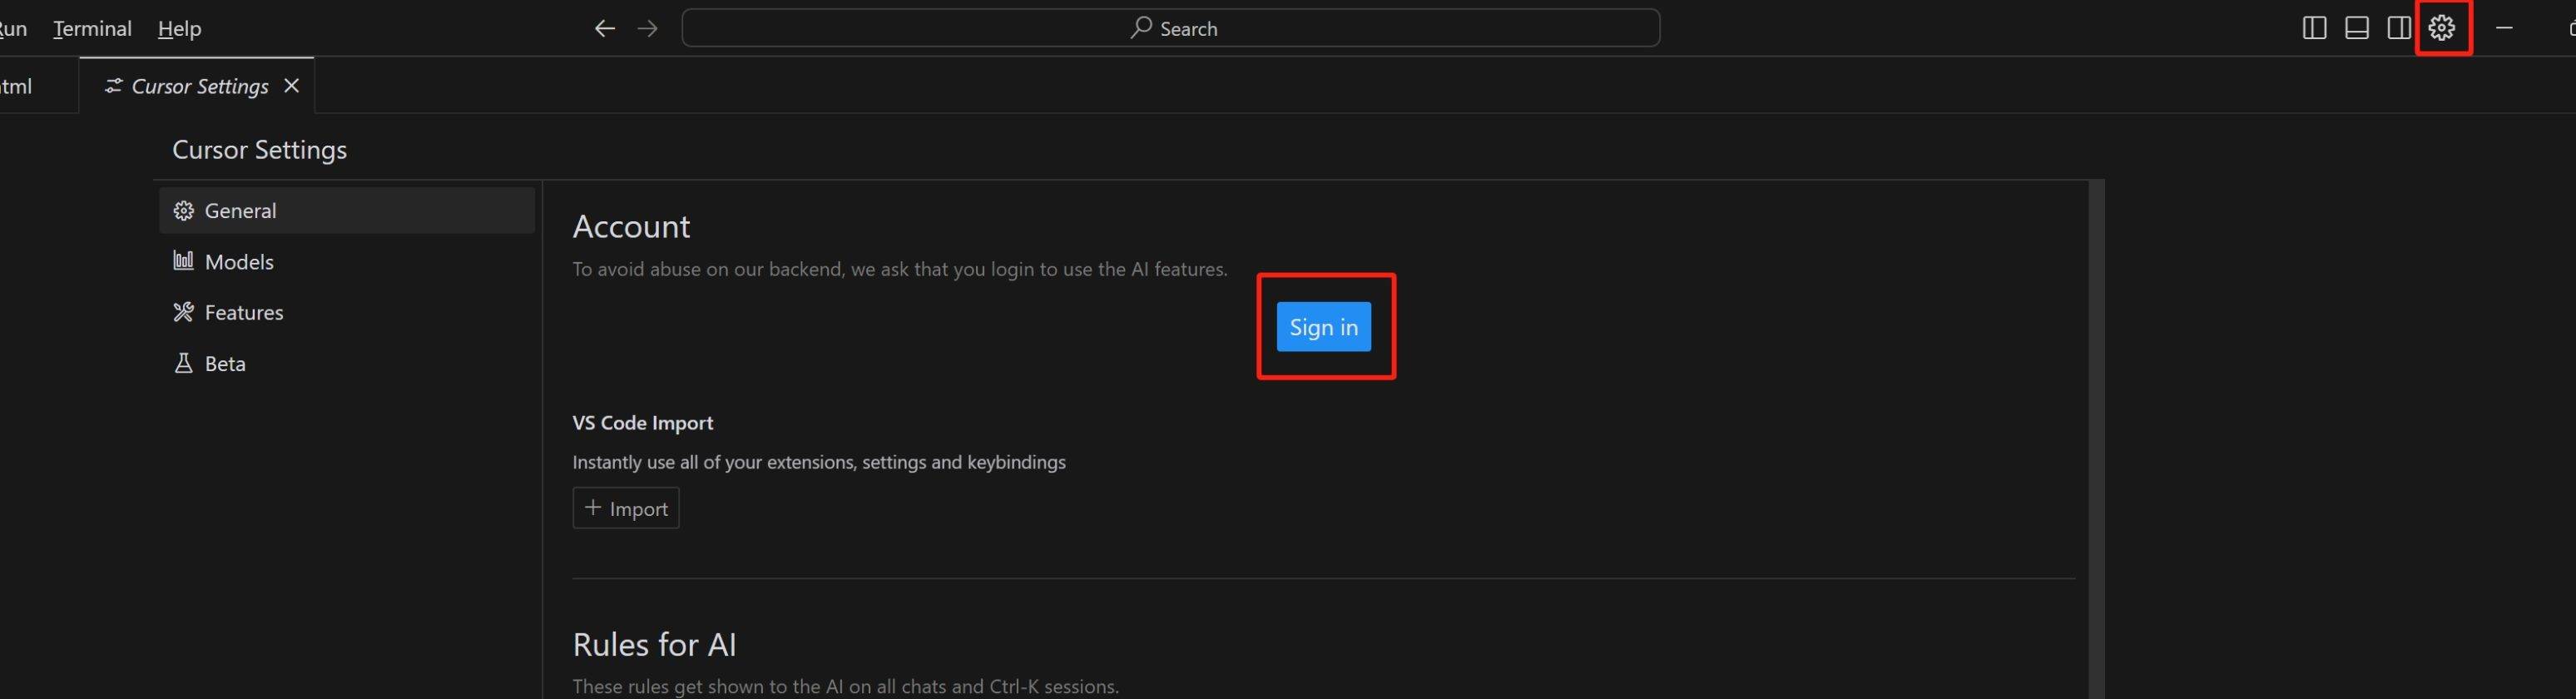Toggle the bottom panel layout icon
Image resolution: width=2576 pixels, height=699 pixels.
[x=2357, y=28]
